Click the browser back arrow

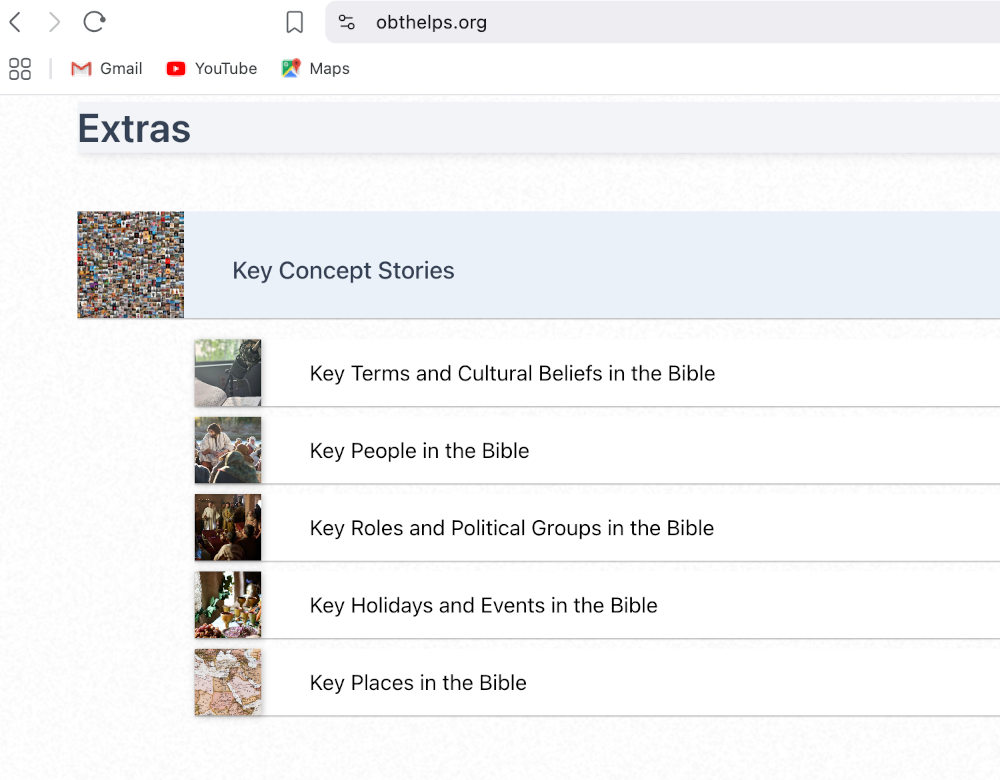click(x=15, y=22)
